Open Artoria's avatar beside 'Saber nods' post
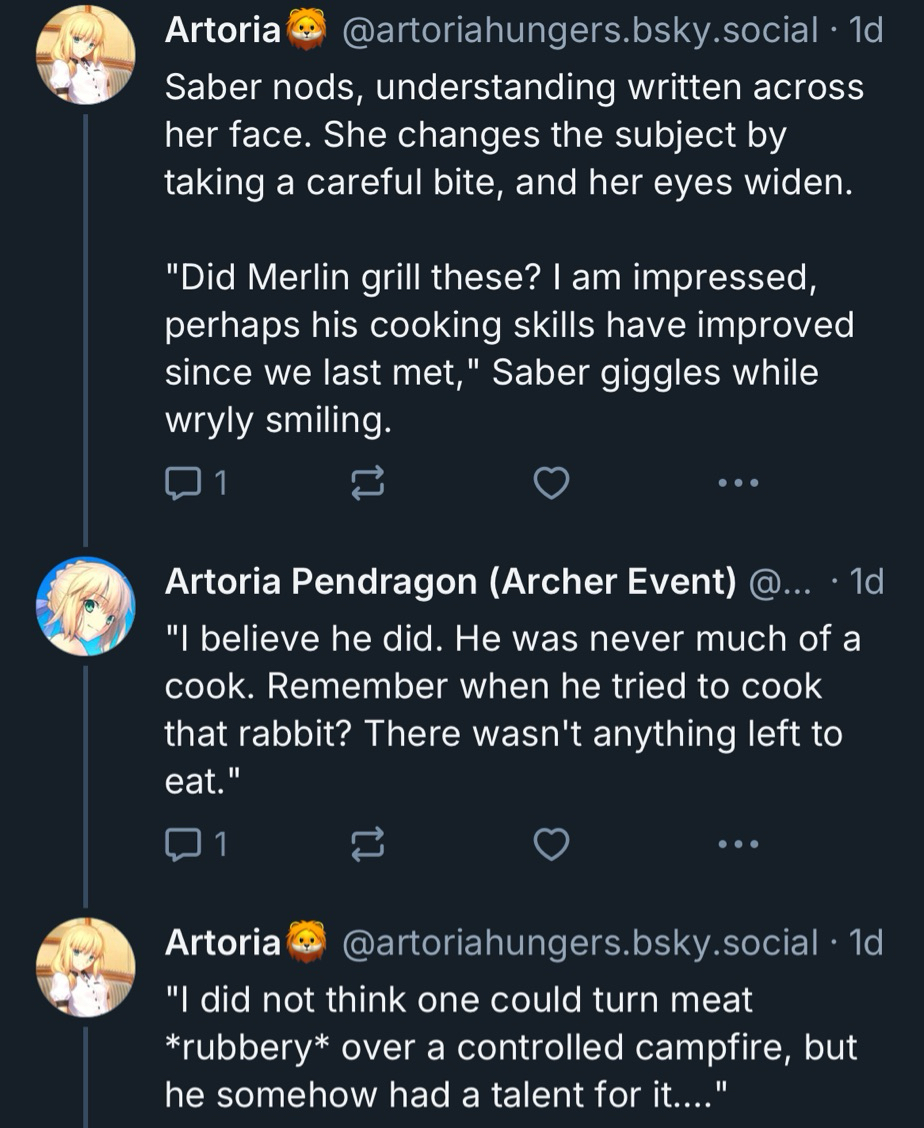The height and width of the screenshot is (1128, 924). pyautogui.click(x=85, y=55)
